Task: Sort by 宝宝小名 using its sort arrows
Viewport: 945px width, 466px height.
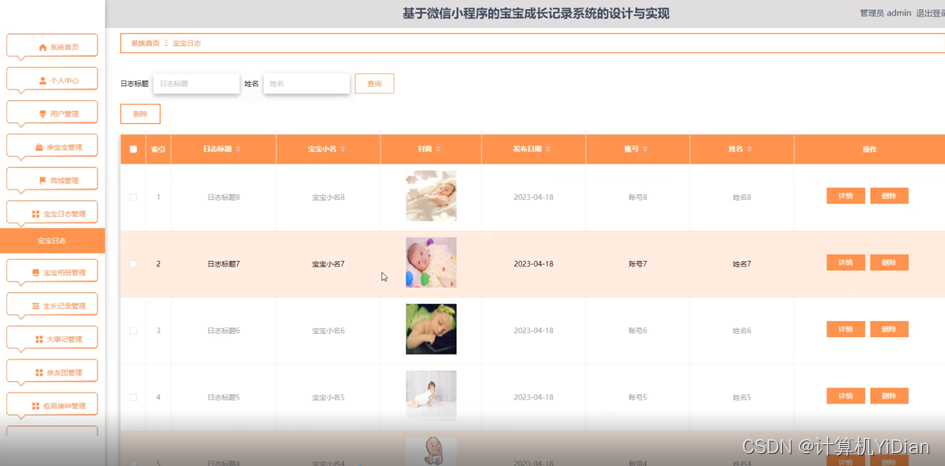Action: click(x=342, y=149)
